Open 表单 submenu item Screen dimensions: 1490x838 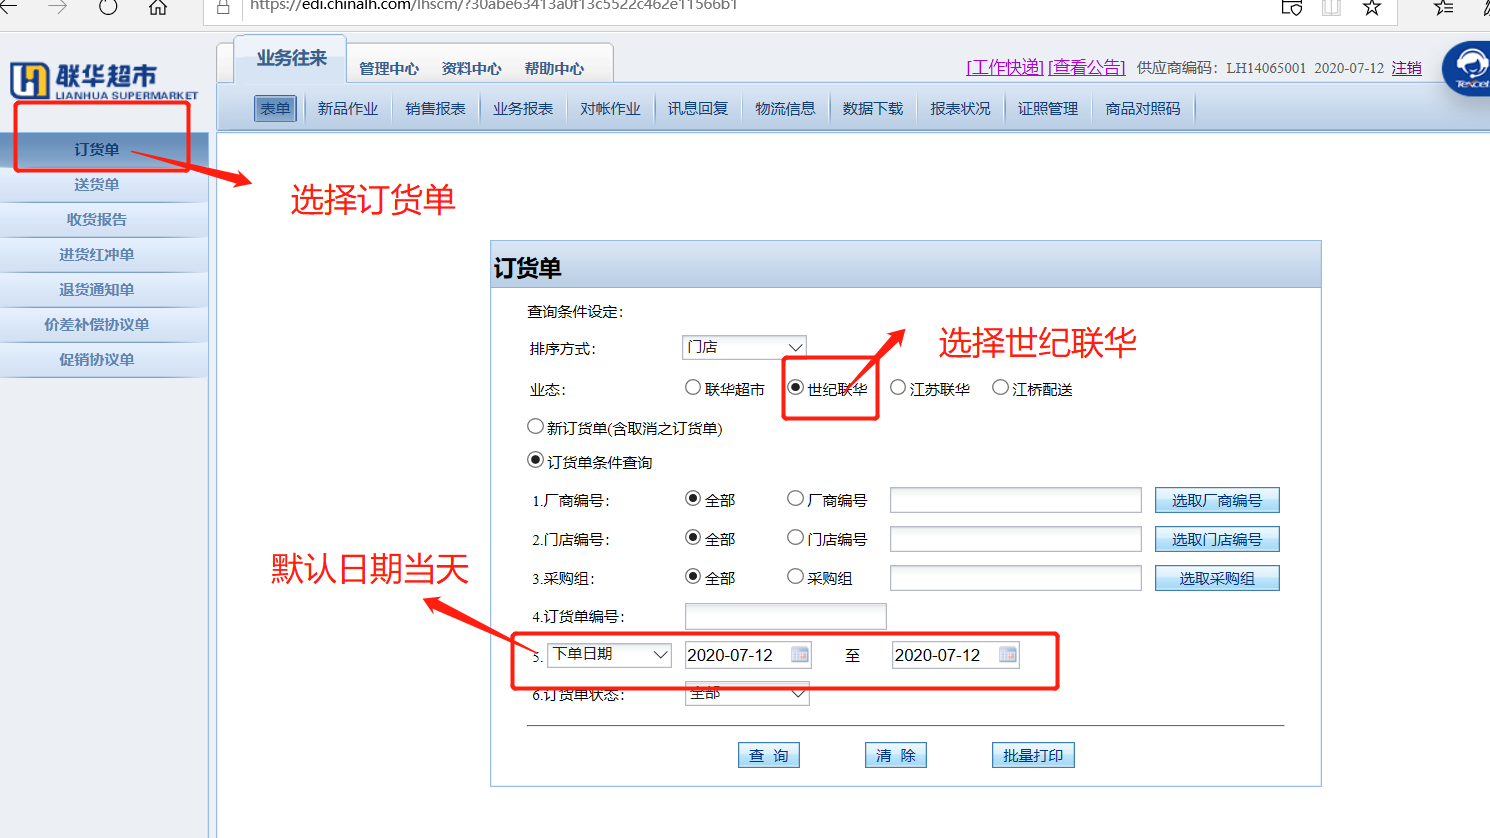click(x=275, y=108)
